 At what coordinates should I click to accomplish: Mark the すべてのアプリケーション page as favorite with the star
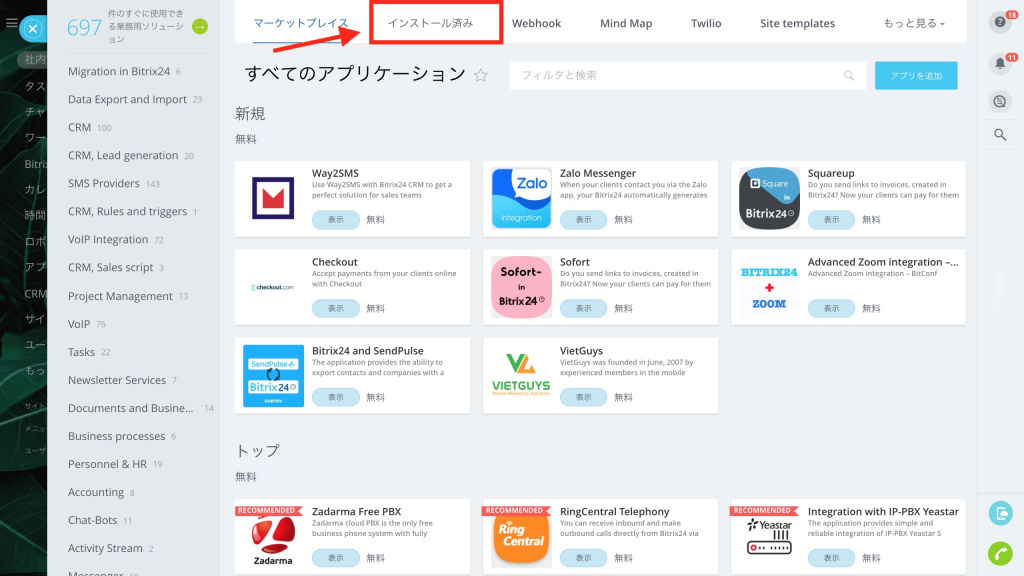pos(481,75)
